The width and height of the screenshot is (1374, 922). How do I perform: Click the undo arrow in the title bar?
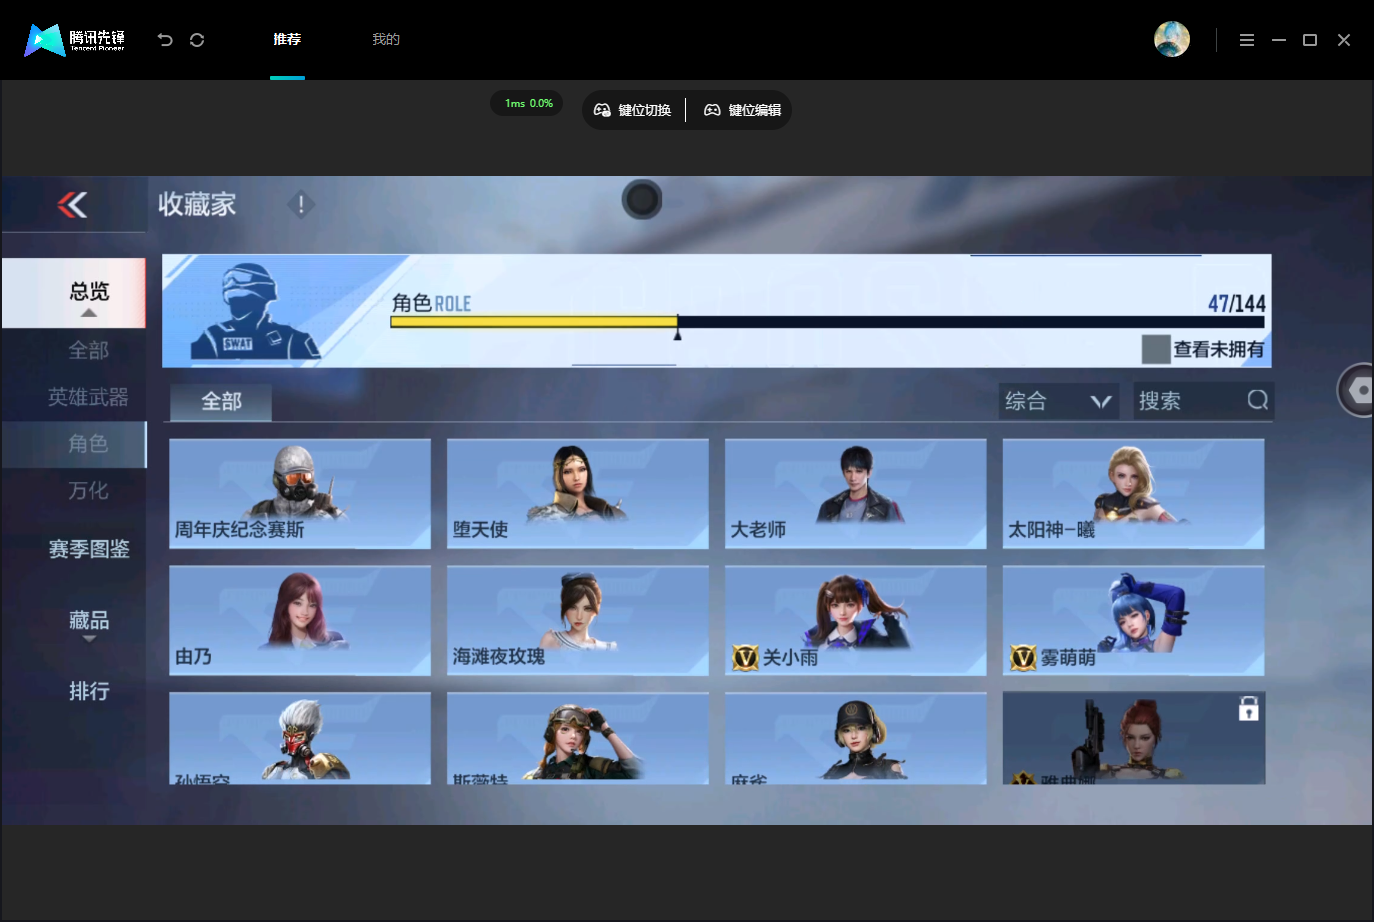click(x=165, y=40)
